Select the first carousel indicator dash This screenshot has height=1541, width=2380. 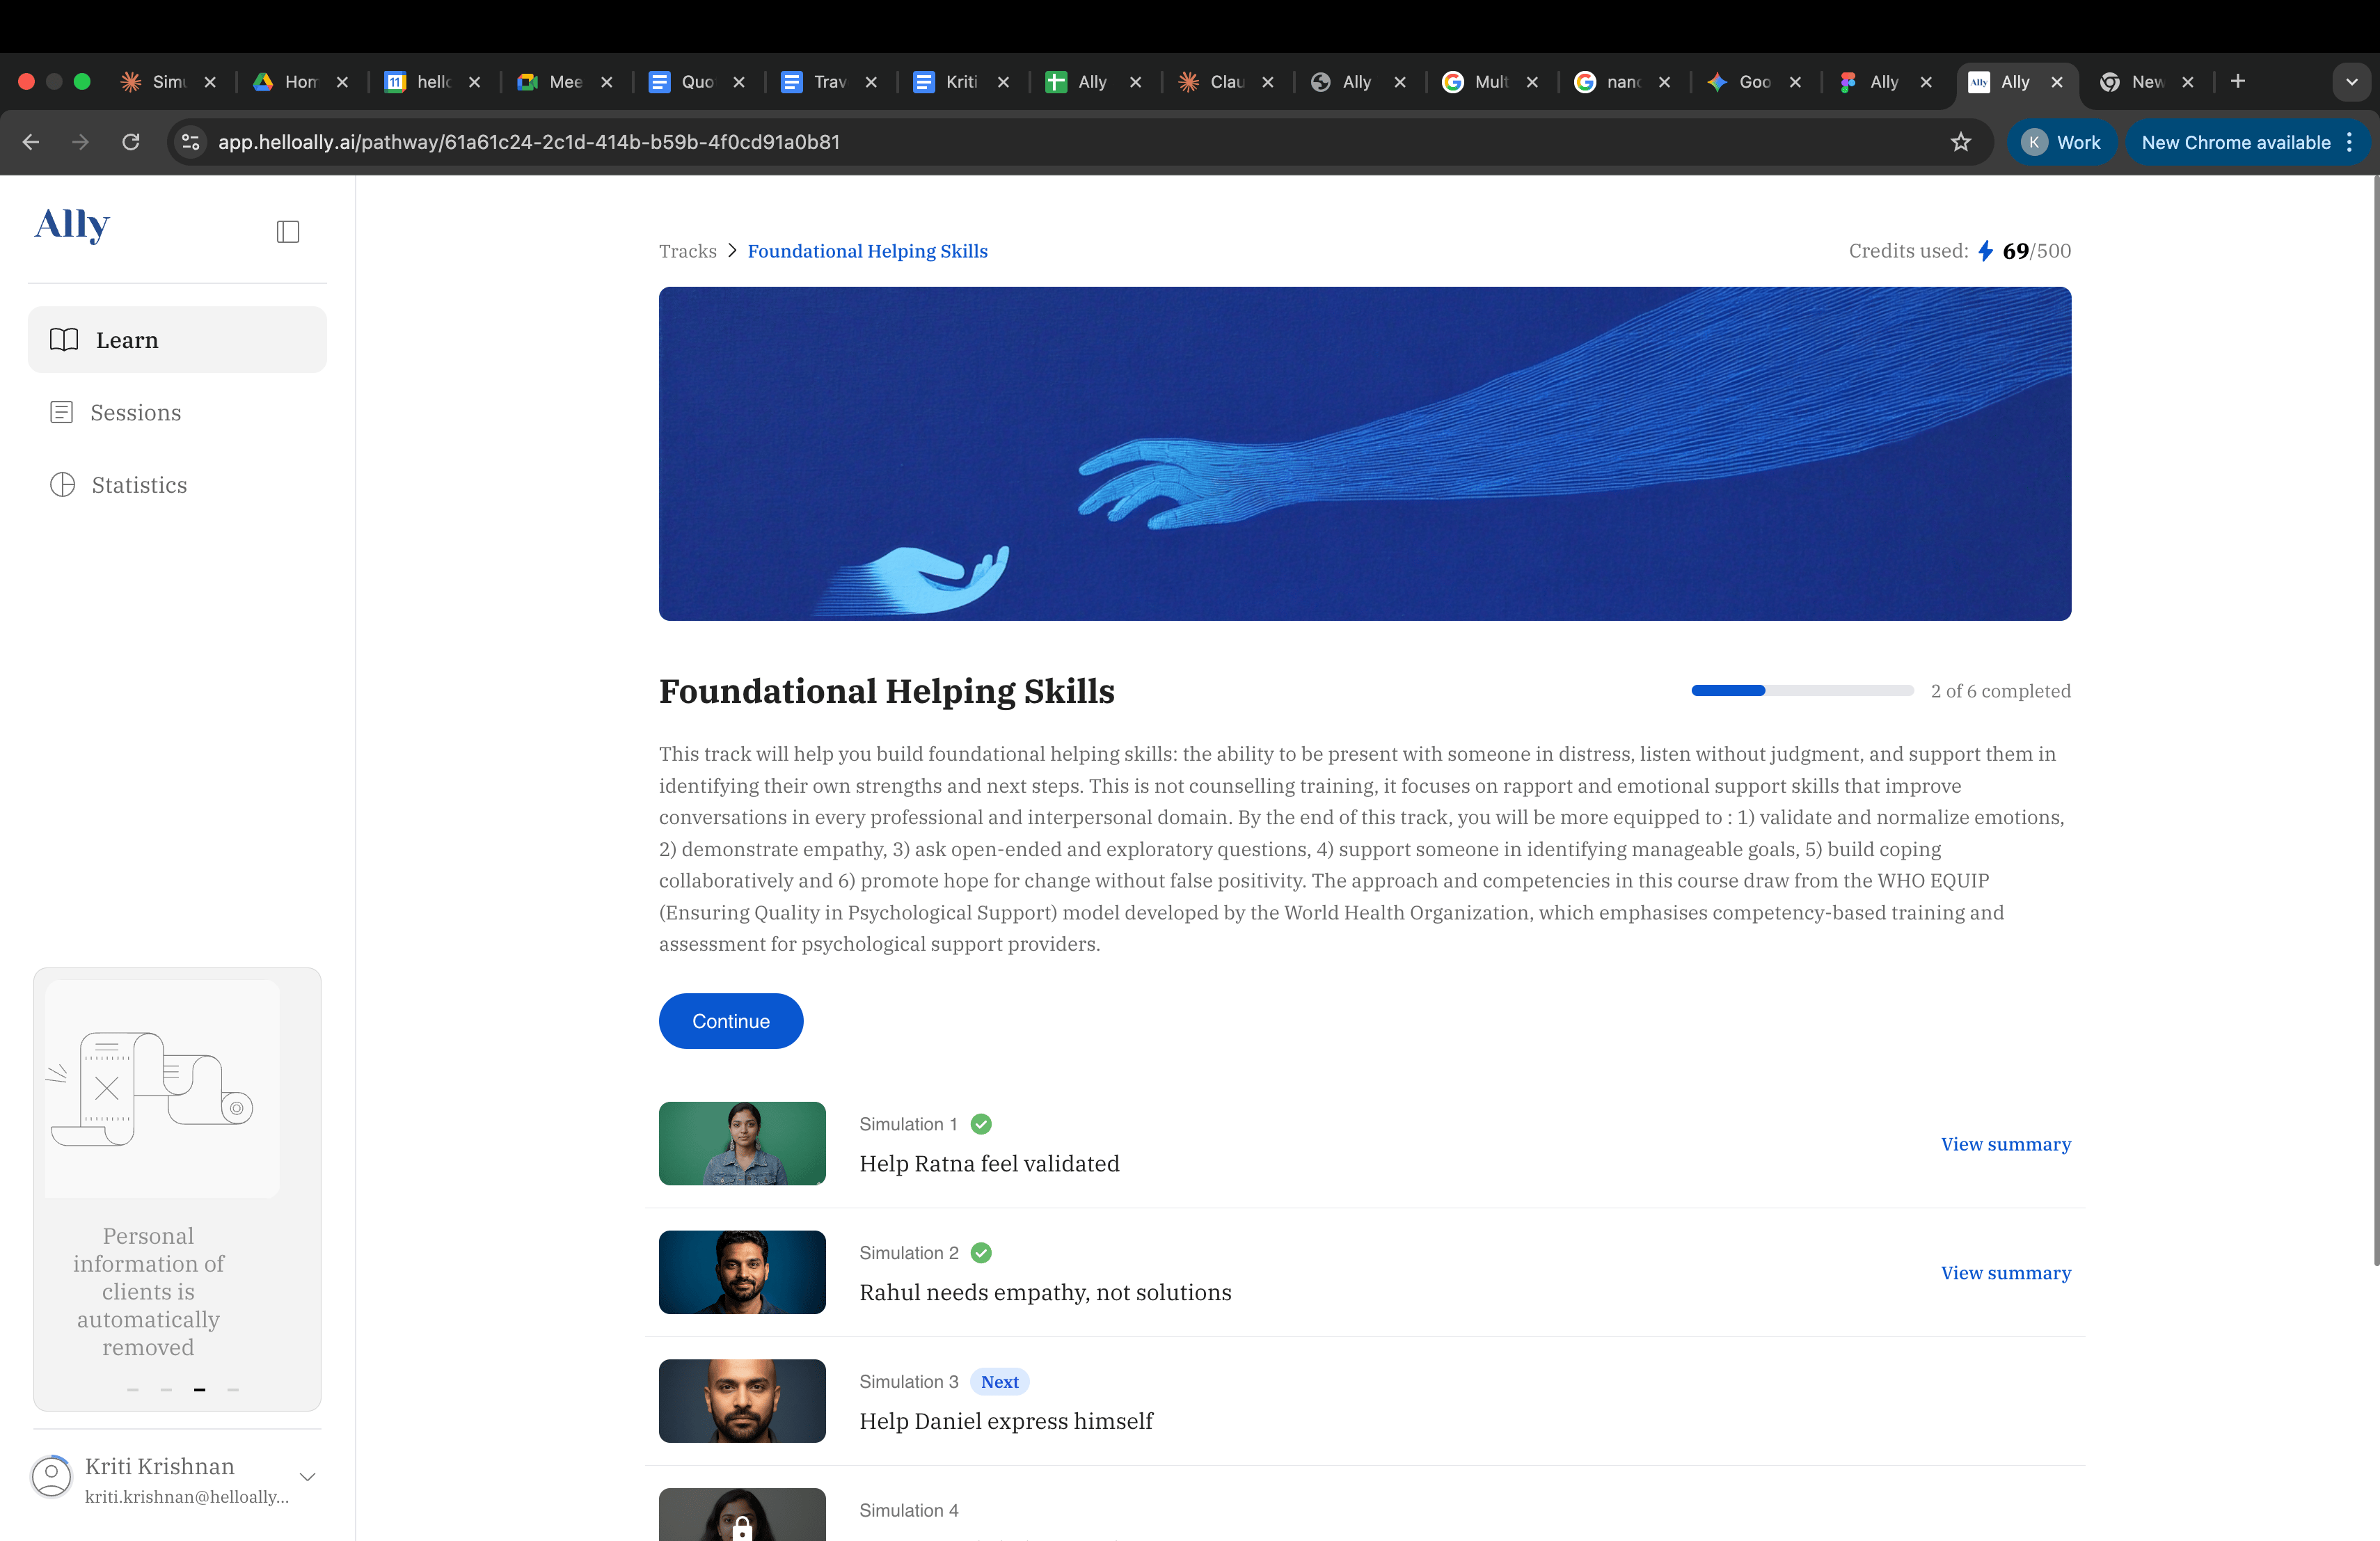coord(133,1390)
